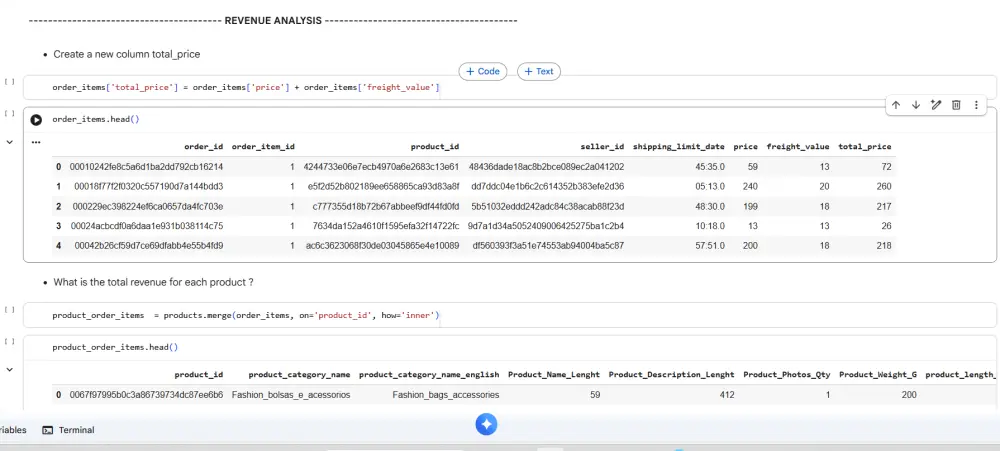Run the order_items.head() cell
The image size is (1000, 451).
tap(36, 119)
